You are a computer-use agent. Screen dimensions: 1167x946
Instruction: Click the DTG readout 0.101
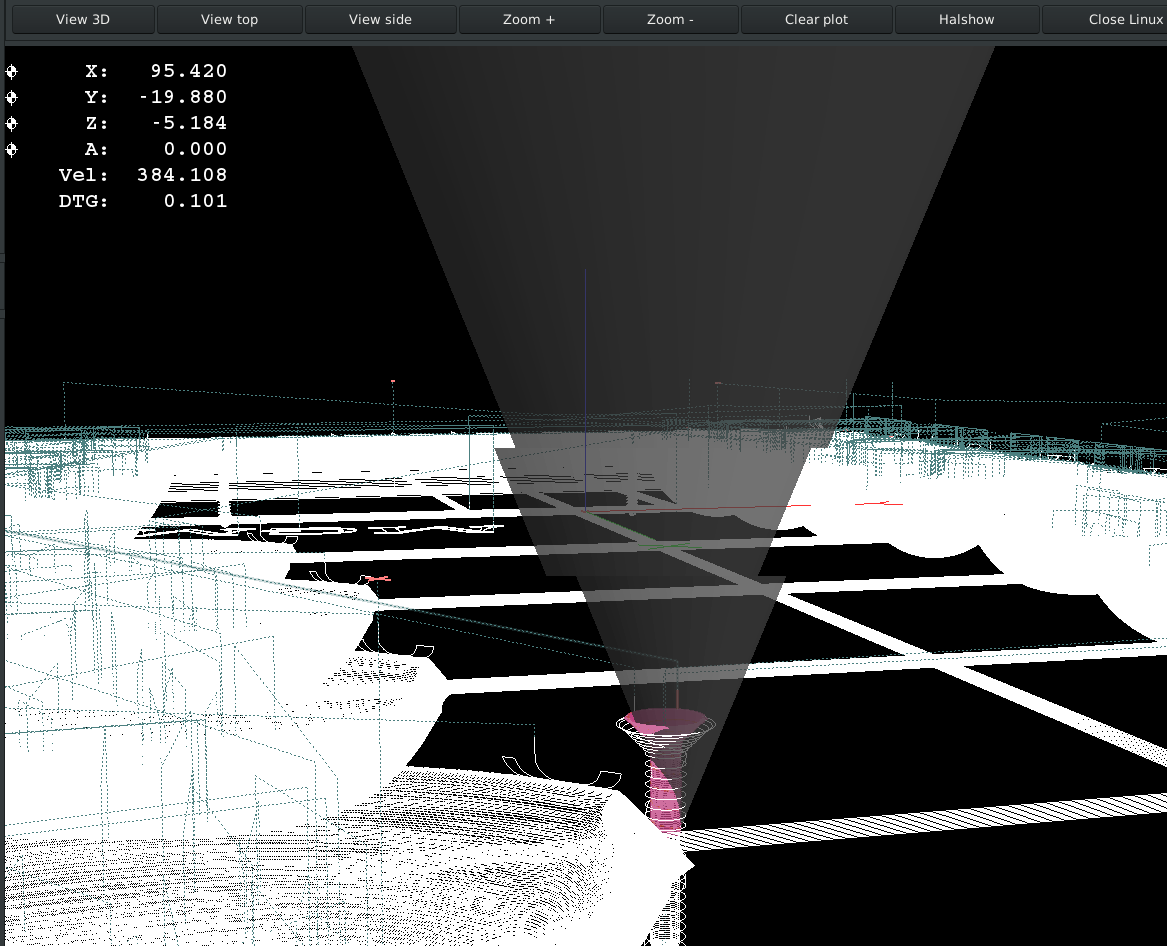[195, 201]
